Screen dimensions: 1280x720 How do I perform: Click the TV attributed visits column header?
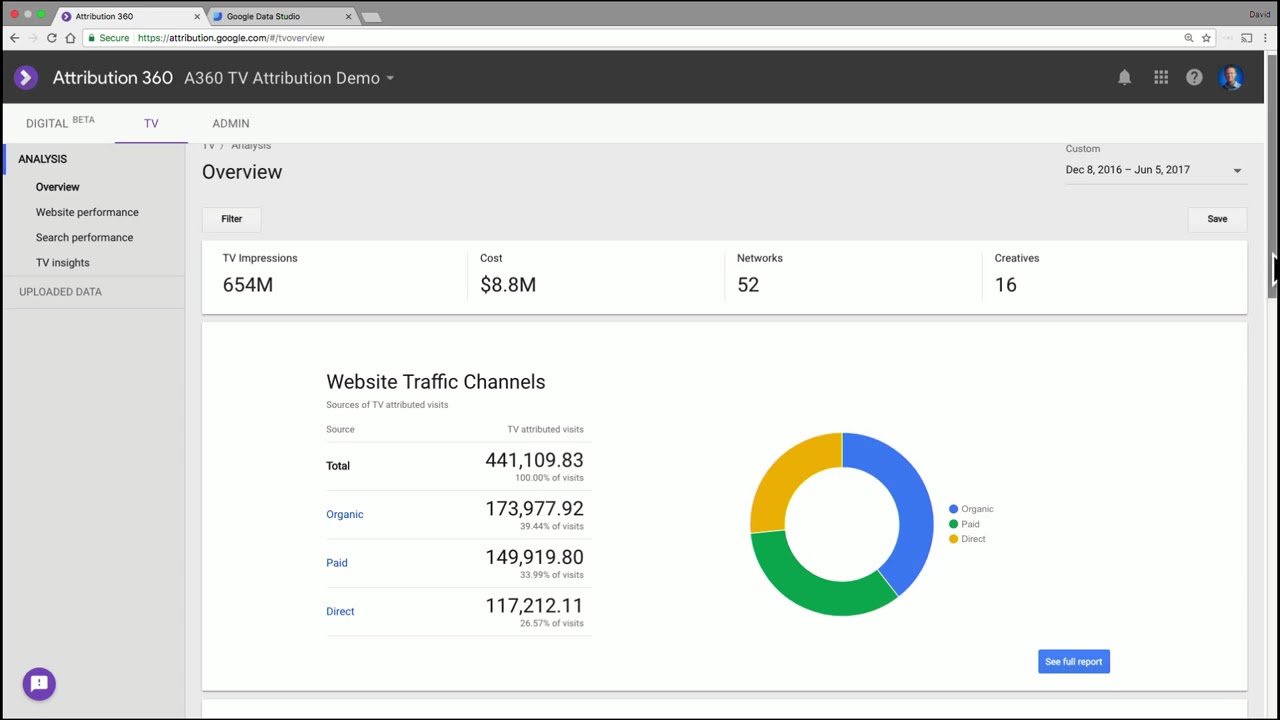(545, 430)
